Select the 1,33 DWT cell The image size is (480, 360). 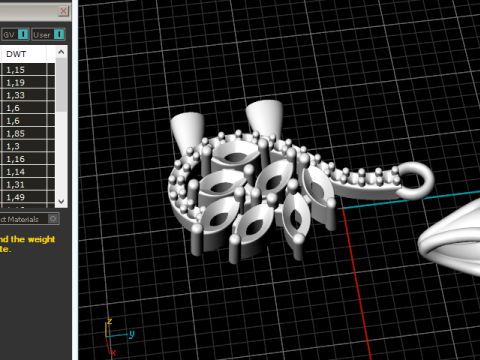[23, 95]
